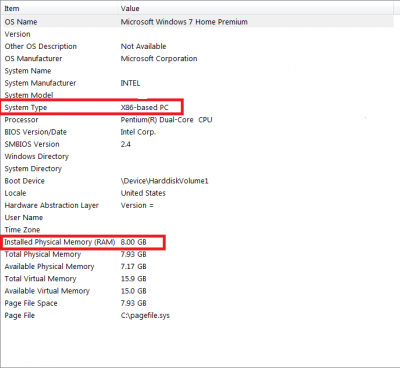Image resolution: width=400 pixels, height=368 pixels.
Task: Click the United States value
Action: coord(143,193)
